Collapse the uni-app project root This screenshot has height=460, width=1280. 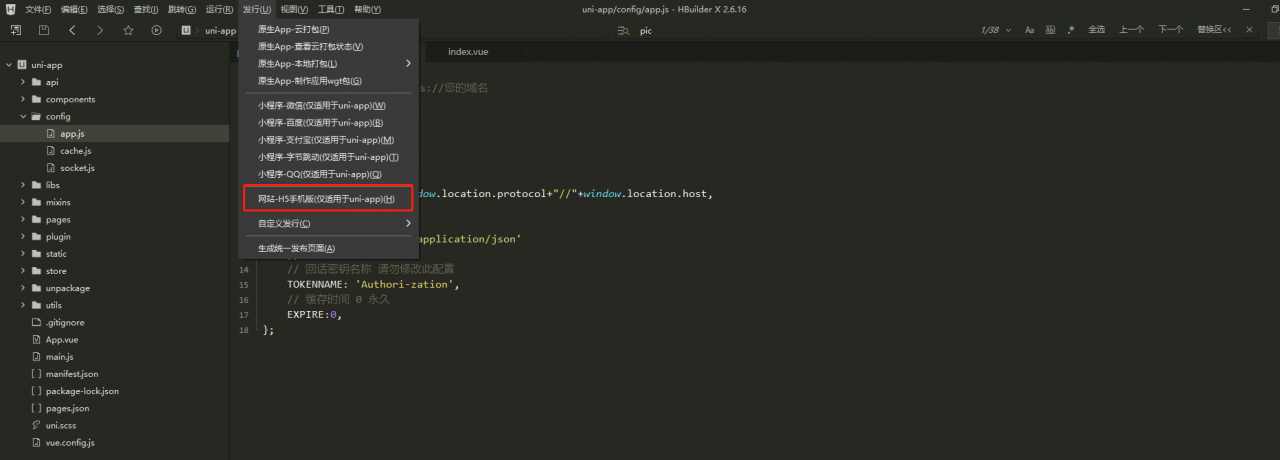[9, 65]
